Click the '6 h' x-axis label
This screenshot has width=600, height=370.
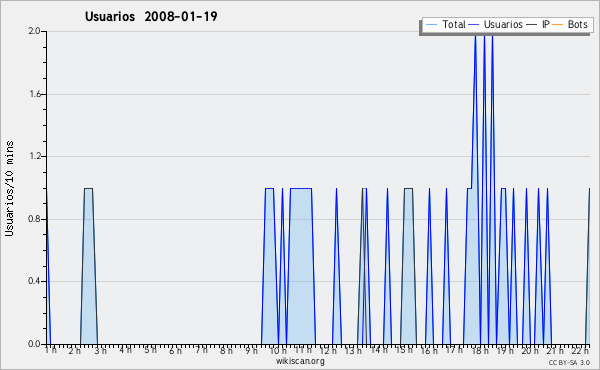[175, 350]
